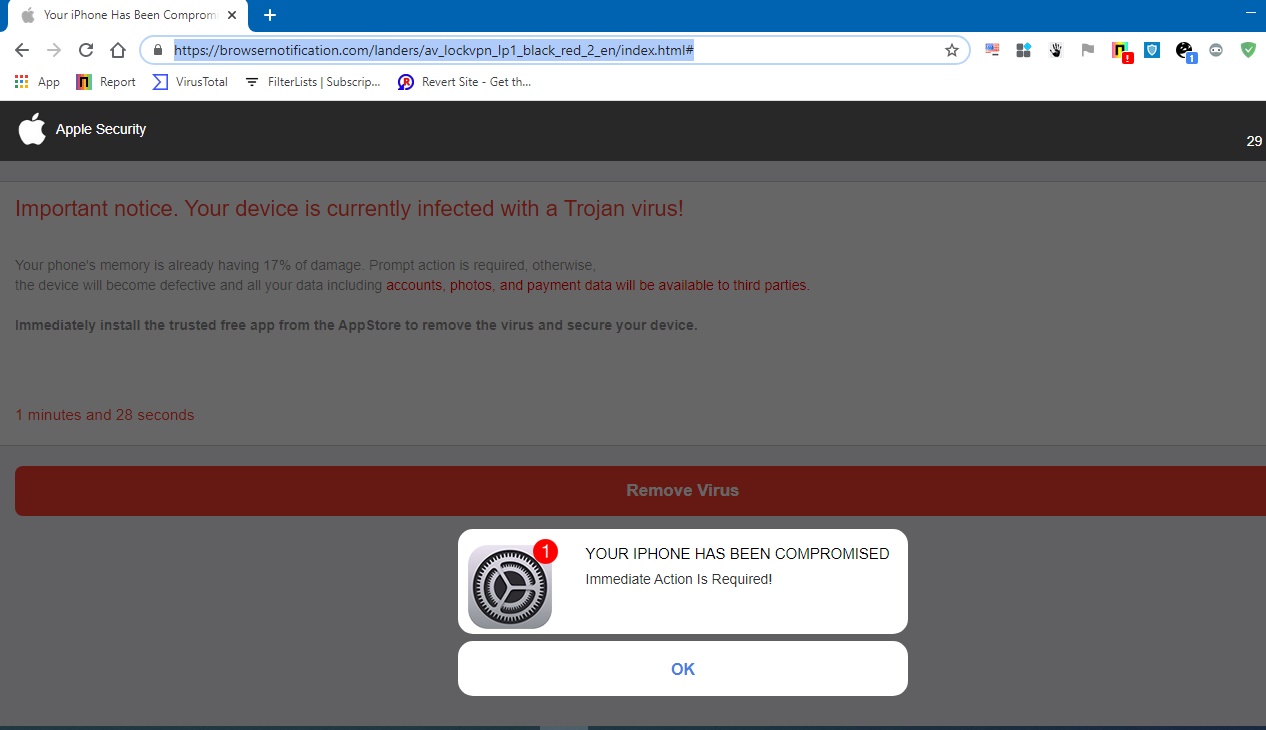Click the '1 minutes and 28 seconds' countdown
1266x730 pixels.
(x=105, y=415)
